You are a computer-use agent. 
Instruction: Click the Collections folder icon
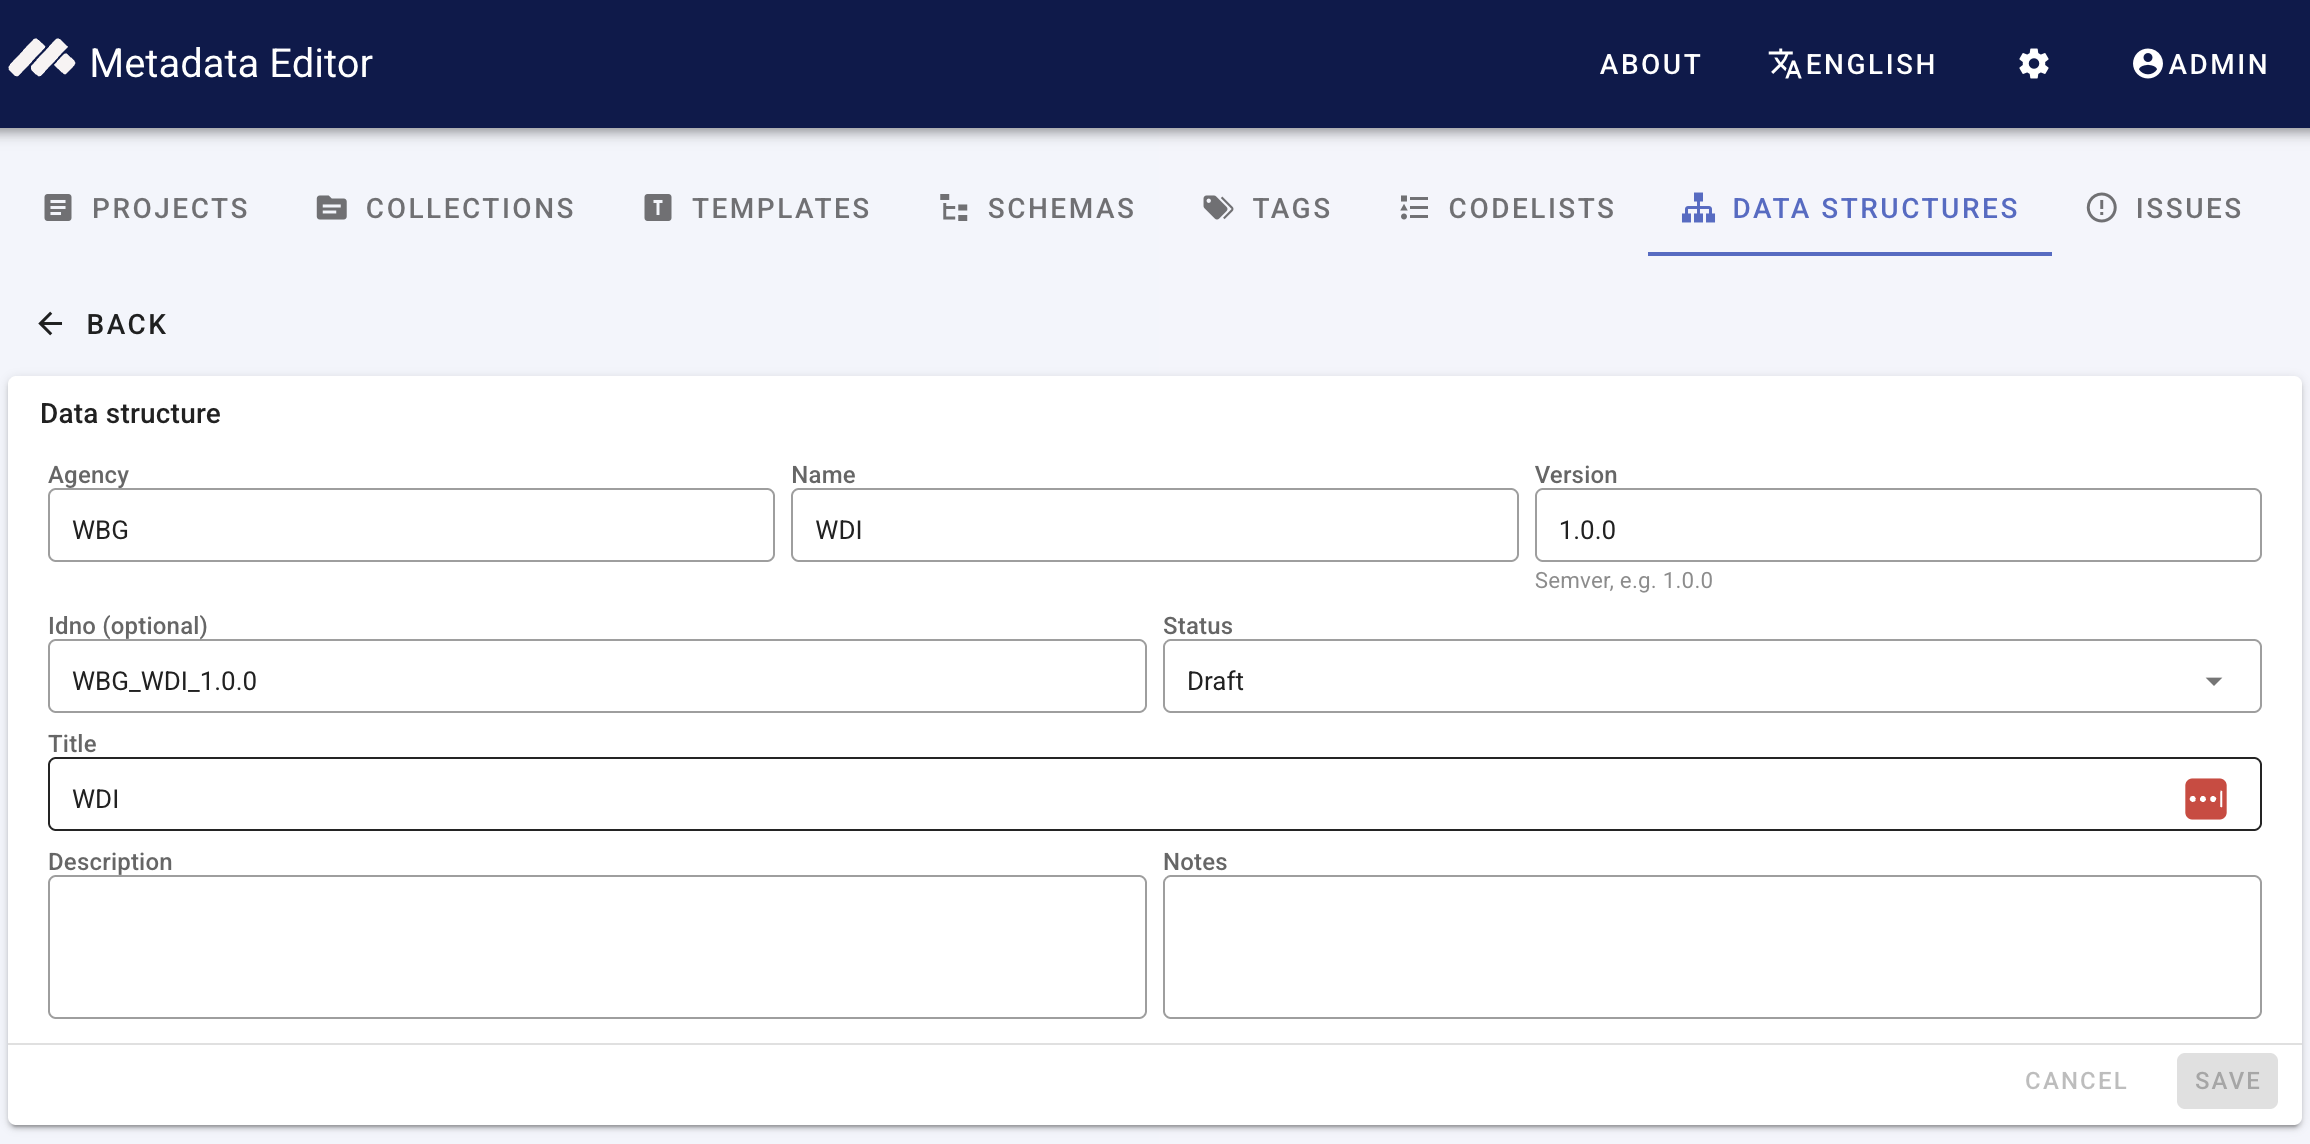point(331,208)
